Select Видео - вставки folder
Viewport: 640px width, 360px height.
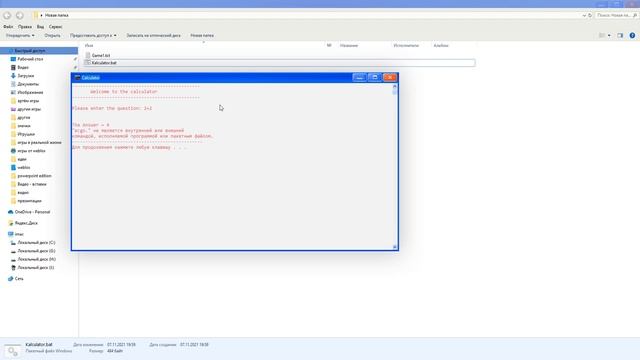click(32, 184)
